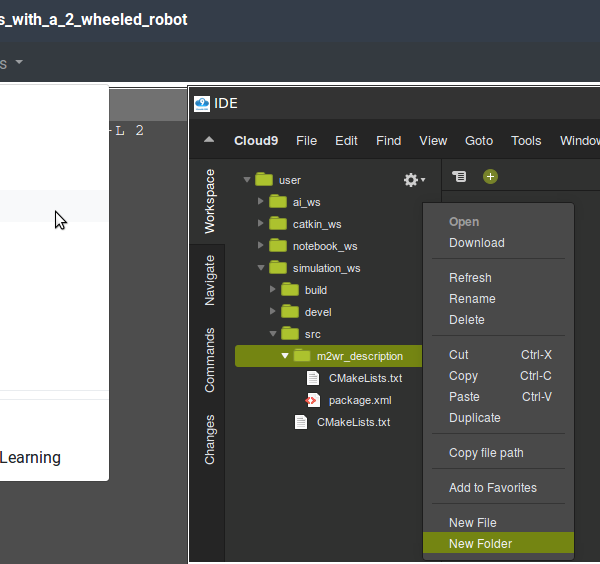600x564 pixels.
Task: Select the m2wr_description tree row
Action: [x=329, y=356]
